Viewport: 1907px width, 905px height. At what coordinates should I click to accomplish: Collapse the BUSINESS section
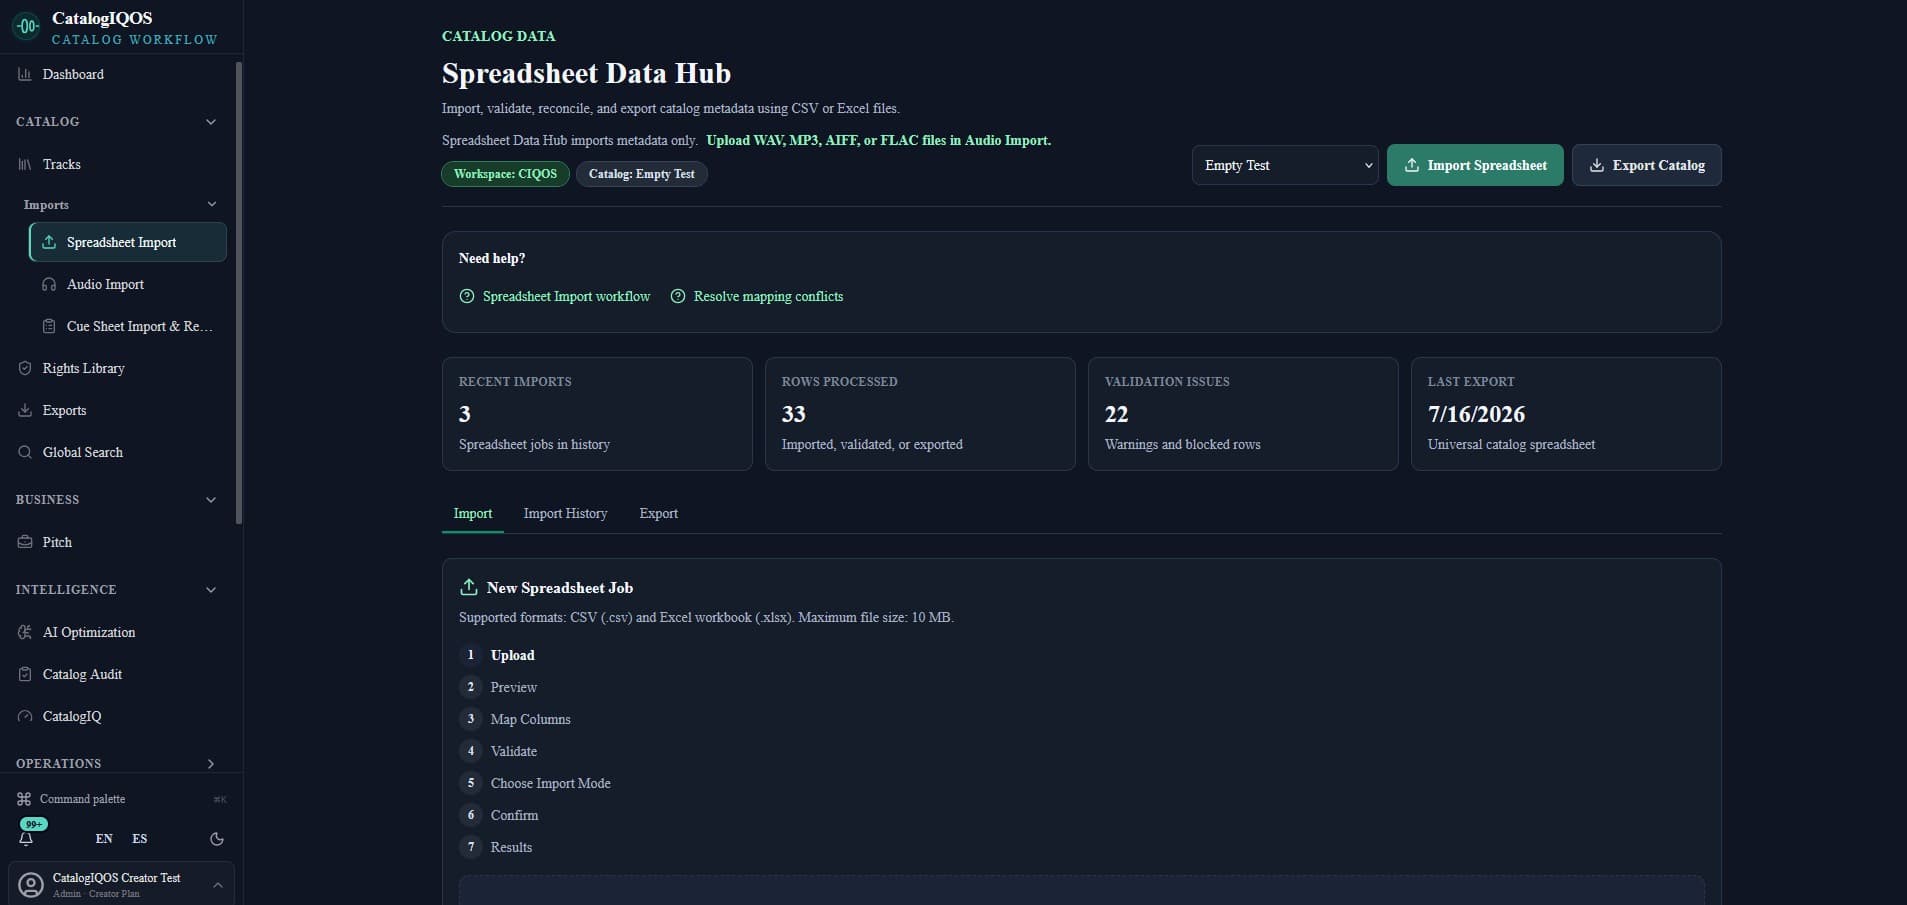tap(211, 500)
